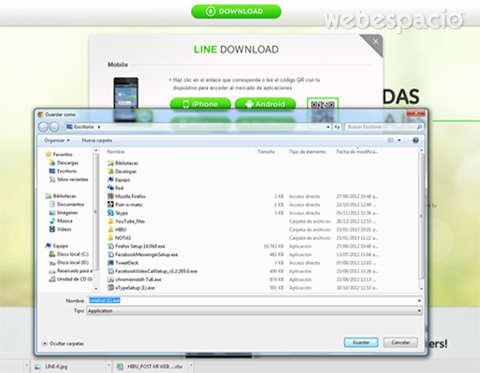Viewport: 480px width, 373px height.
Task: Click Nueva carpeta button
Action: [97, 140]
